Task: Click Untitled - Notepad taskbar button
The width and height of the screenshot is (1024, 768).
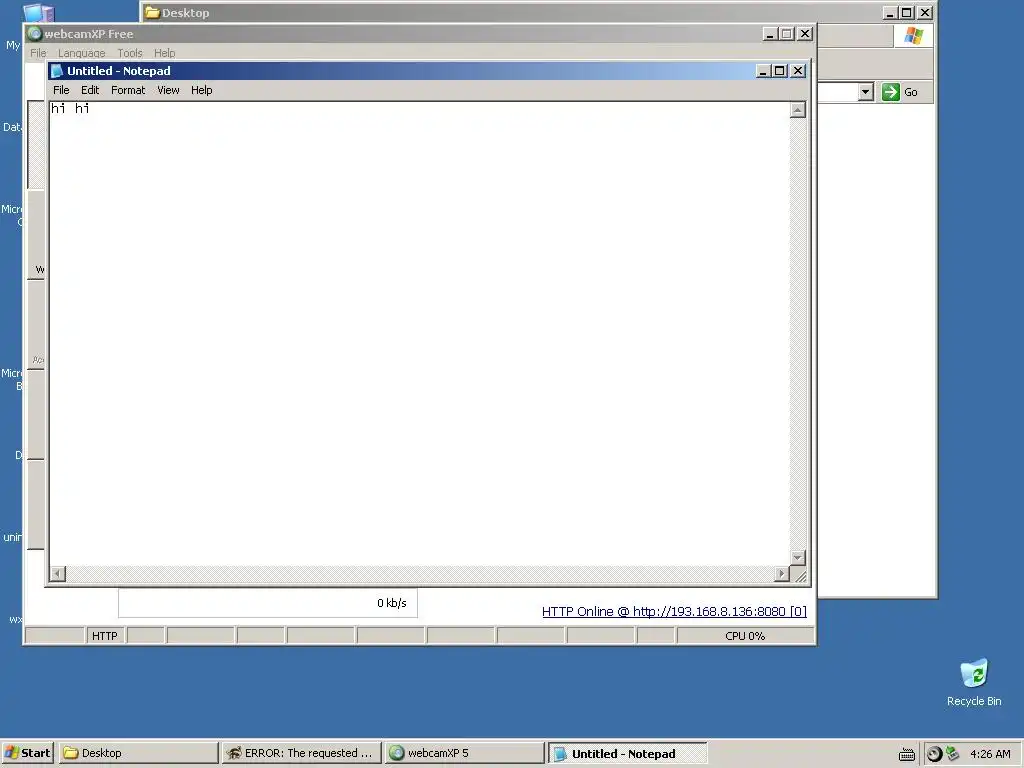Action: click(627, 753)
